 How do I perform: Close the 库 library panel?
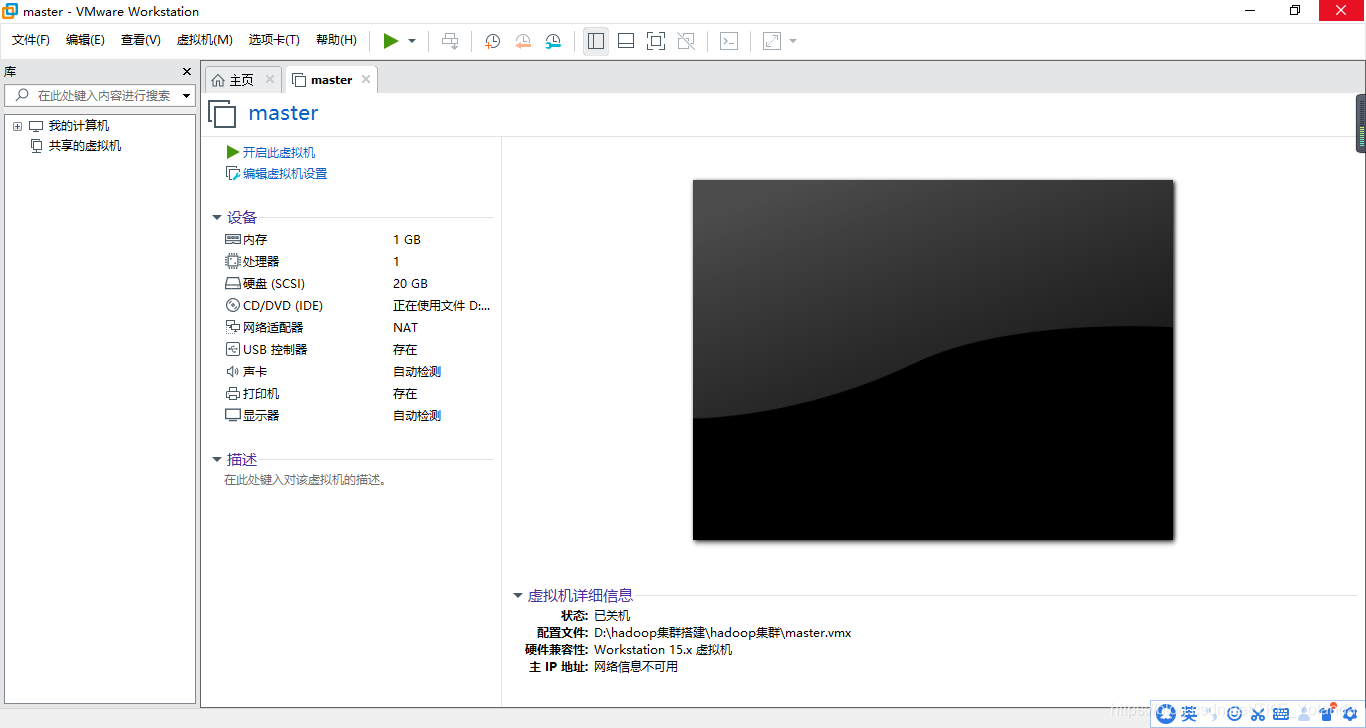coord(186,72)
